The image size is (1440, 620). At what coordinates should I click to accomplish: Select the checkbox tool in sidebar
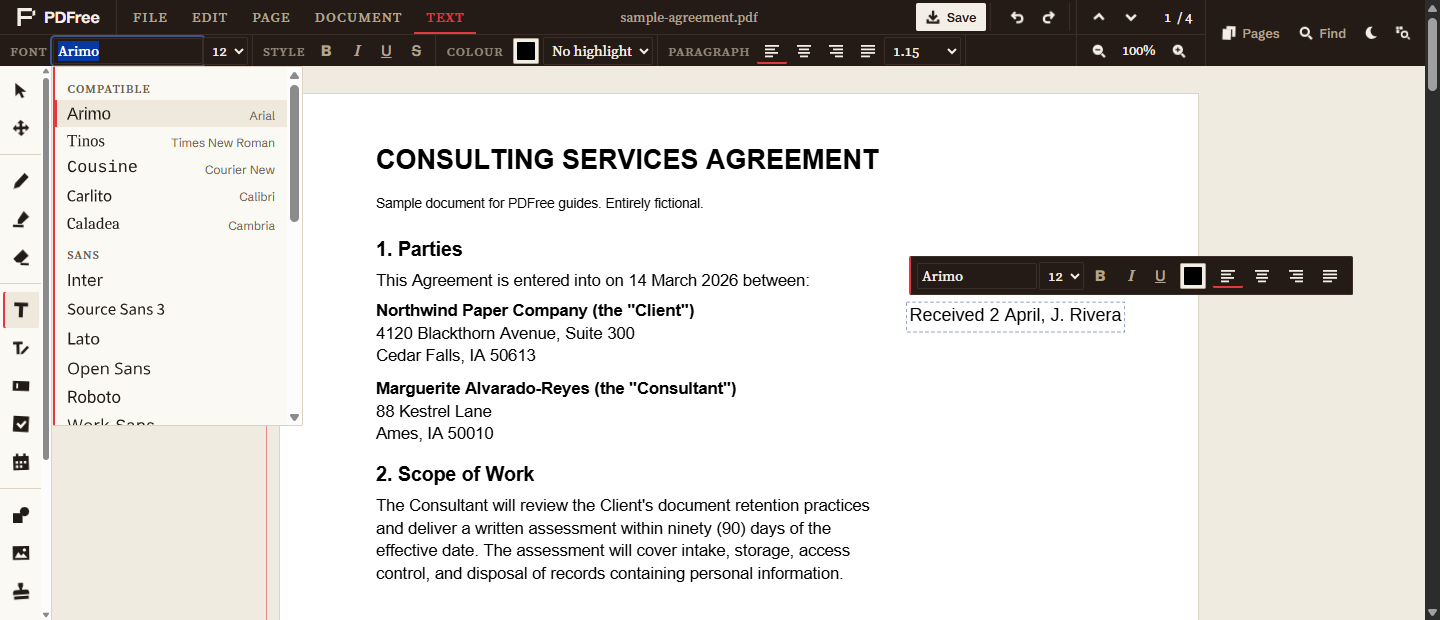(21, 424)
